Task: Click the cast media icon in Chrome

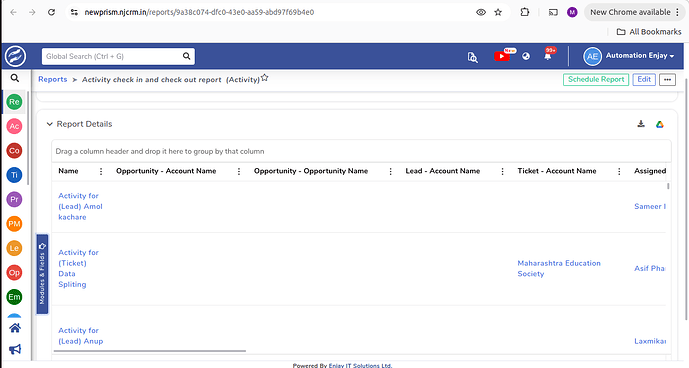Action: click(553, 12)
